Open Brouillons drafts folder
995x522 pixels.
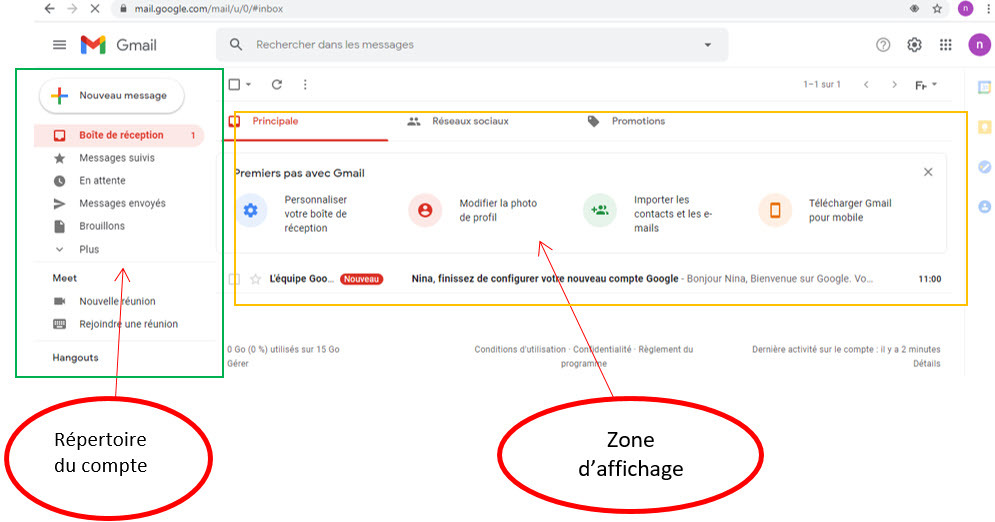click(102, 226)
